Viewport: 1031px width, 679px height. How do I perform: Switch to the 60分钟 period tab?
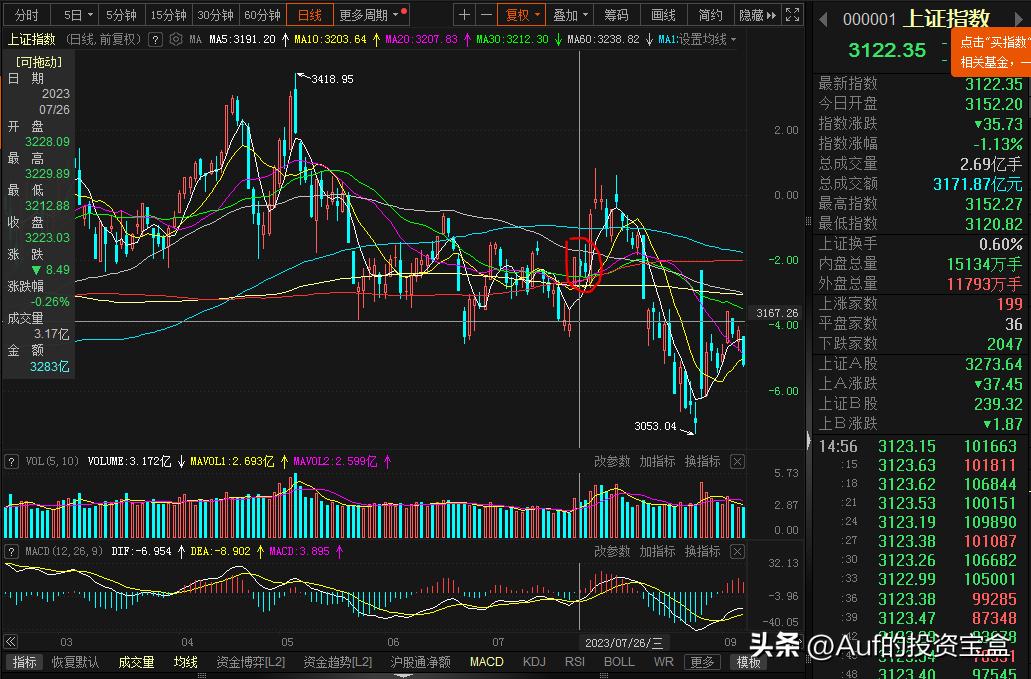(262, 14)
